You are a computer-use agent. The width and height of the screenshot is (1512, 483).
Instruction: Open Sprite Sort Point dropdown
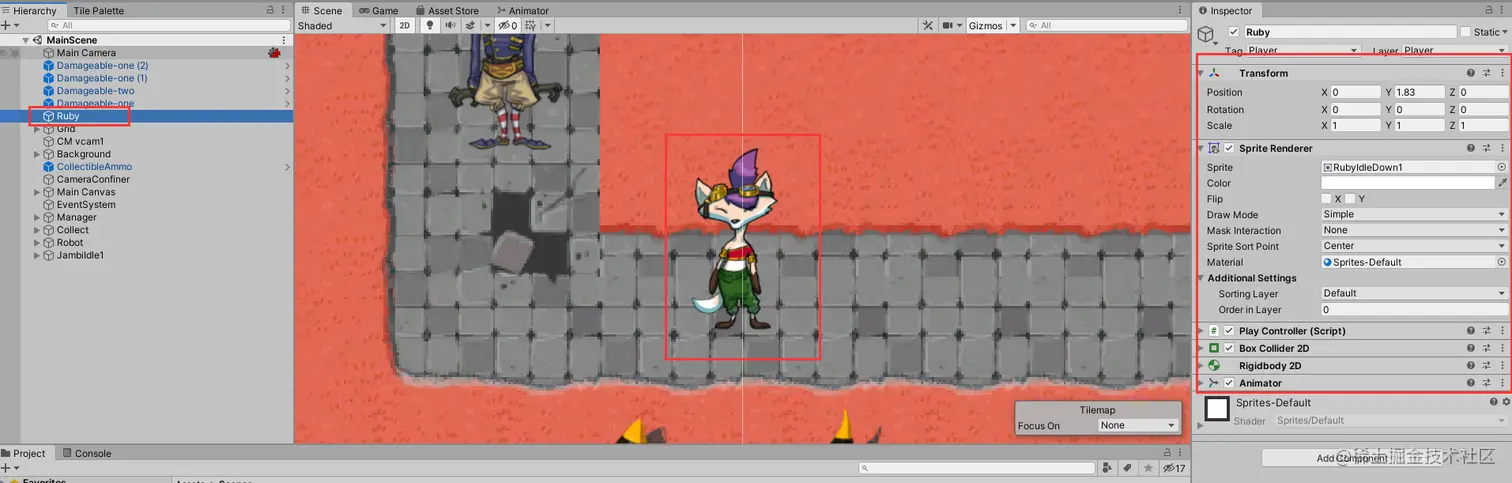click(1414, 246)
